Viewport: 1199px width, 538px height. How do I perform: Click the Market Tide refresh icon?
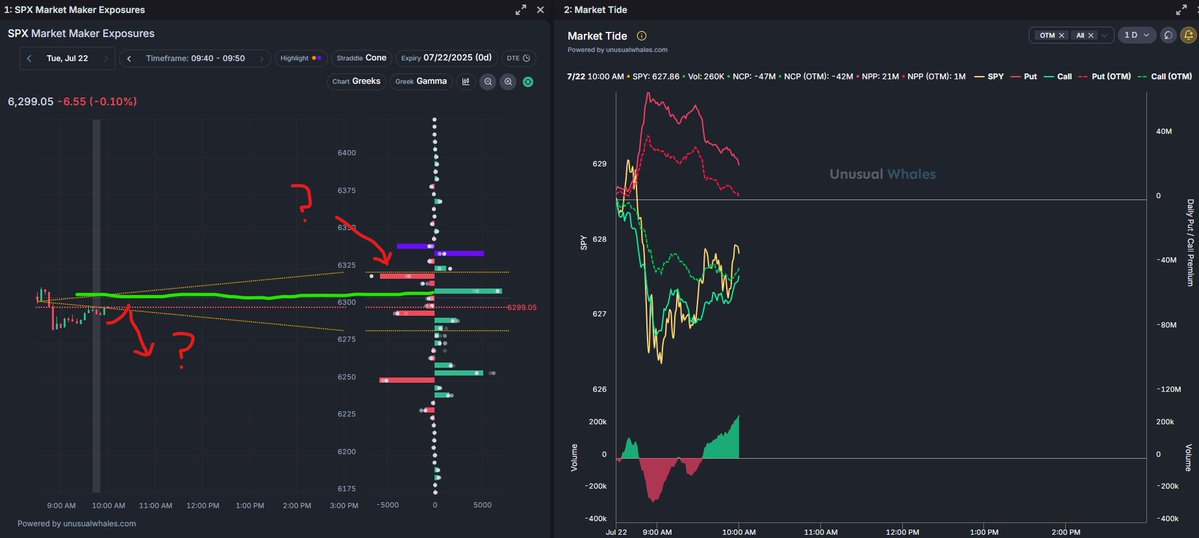click(1168, 35)
